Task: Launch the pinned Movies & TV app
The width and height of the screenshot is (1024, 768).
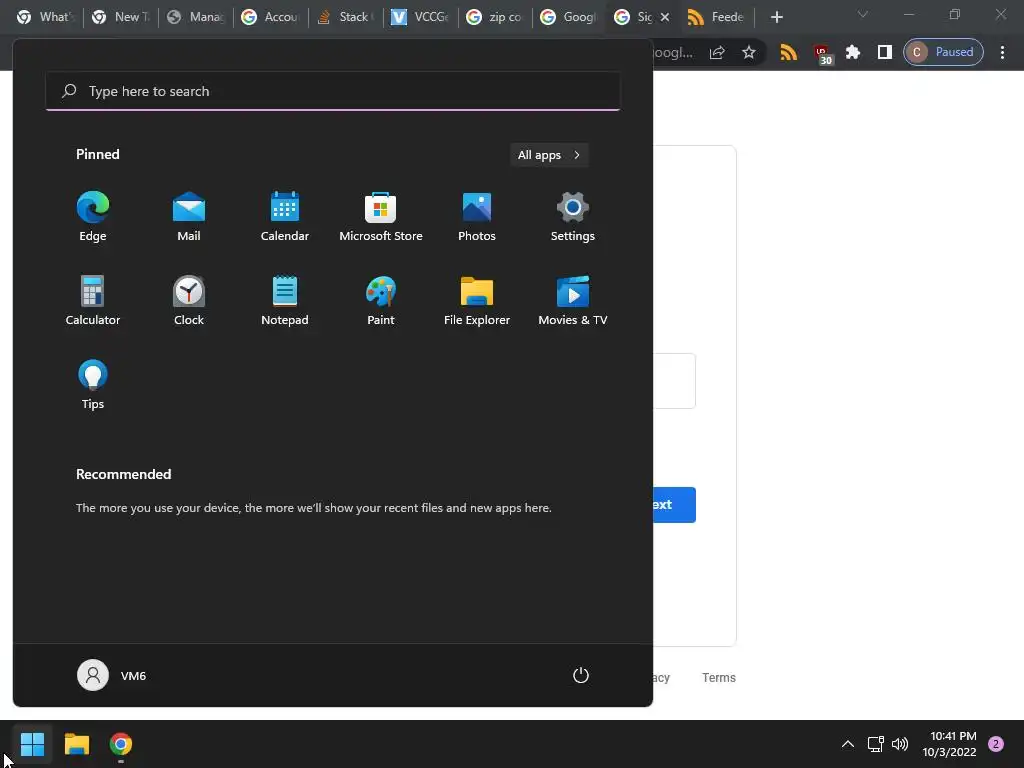Action: [573, 300]
